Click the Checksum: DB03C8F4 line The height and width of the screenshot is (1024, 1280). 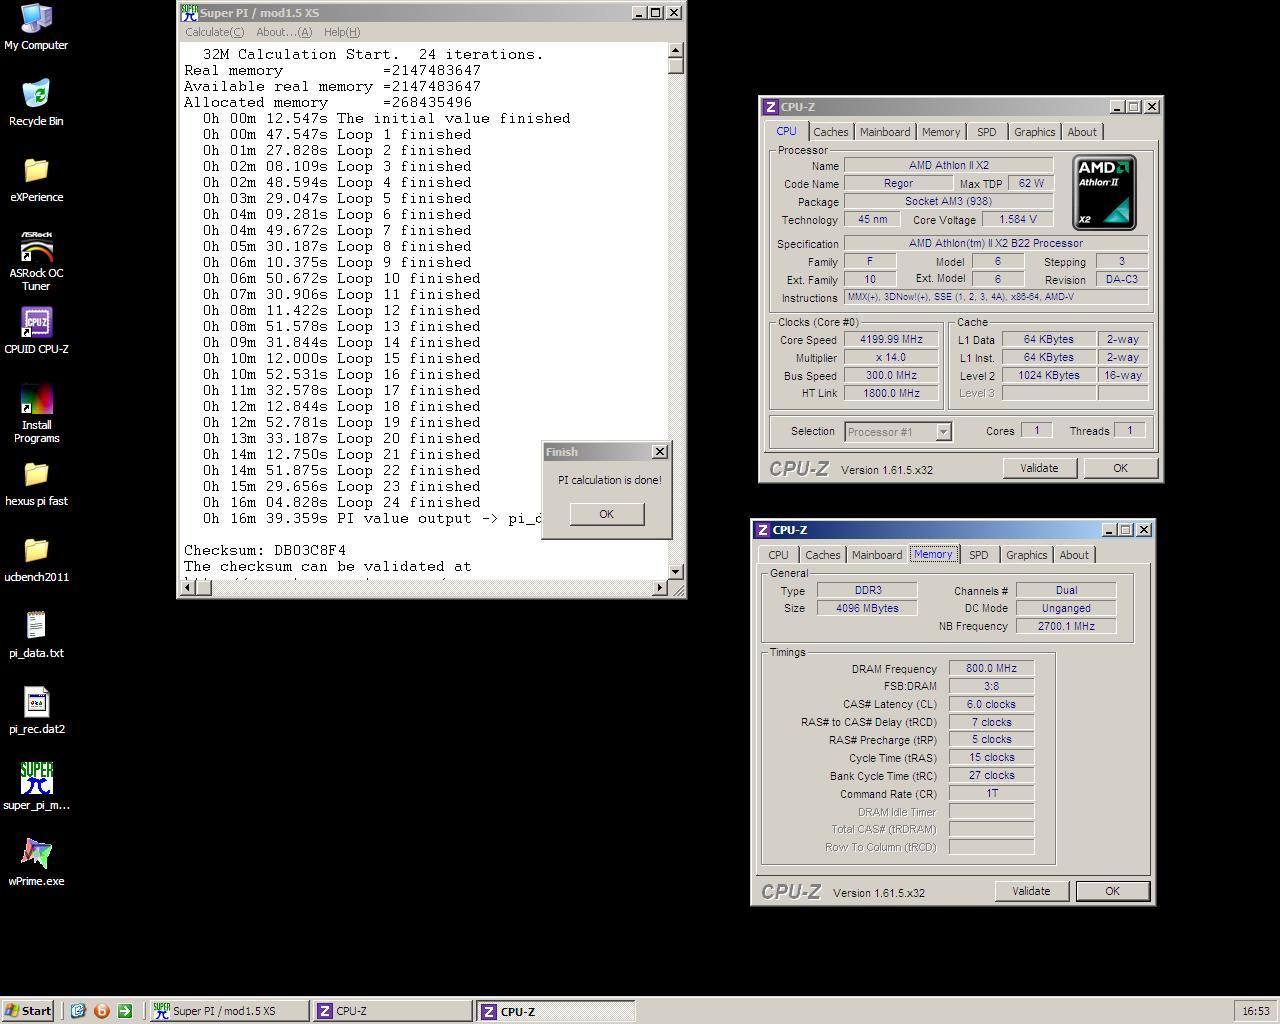(265, 550)
